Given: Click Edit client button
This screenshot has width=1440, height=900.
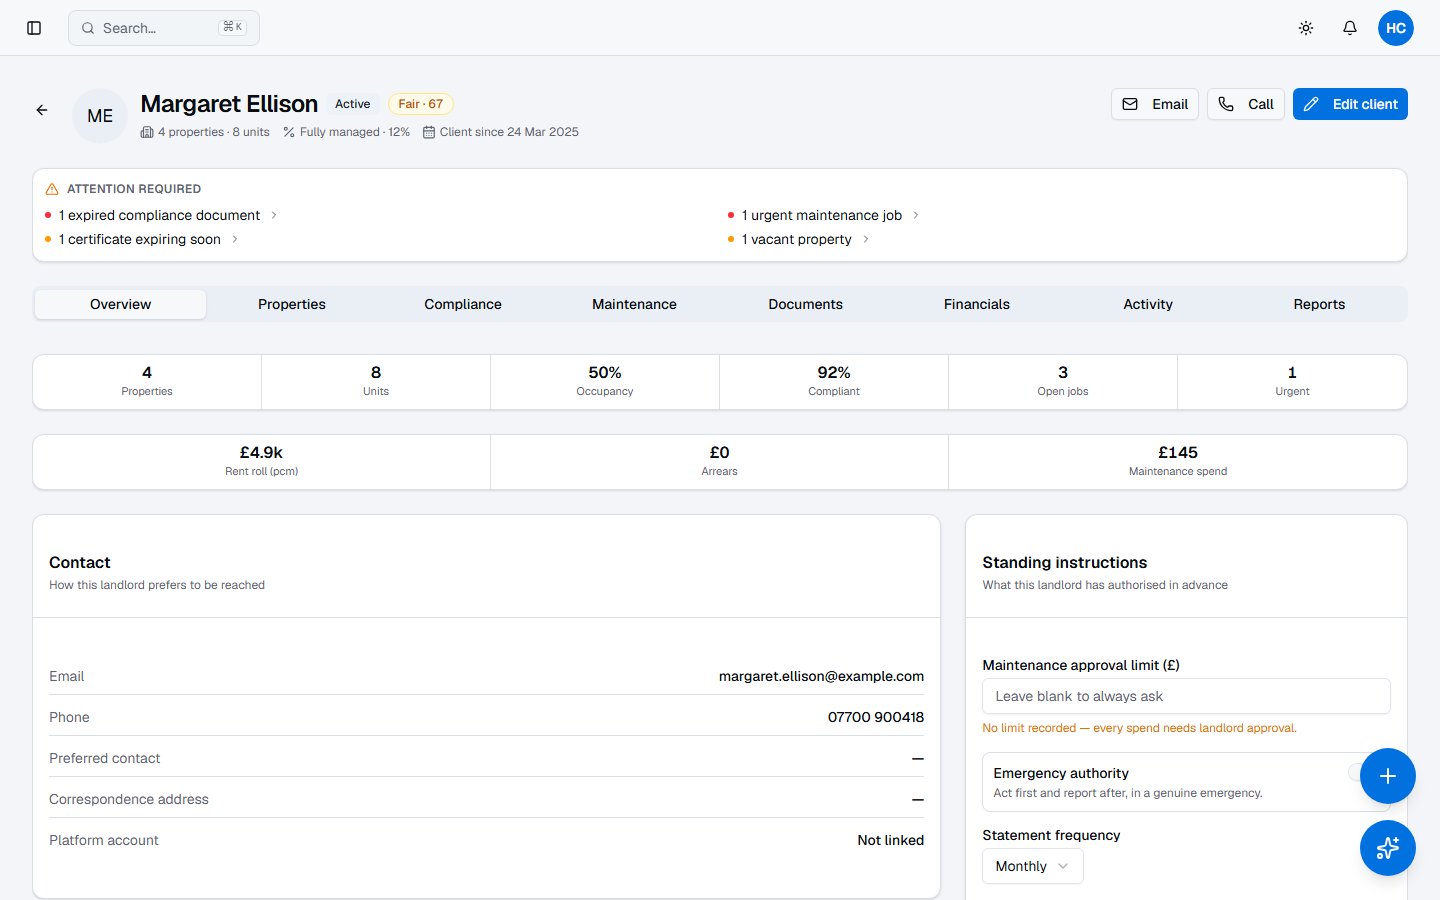Looking at the screenshot, I should (x=1350, y=104).
